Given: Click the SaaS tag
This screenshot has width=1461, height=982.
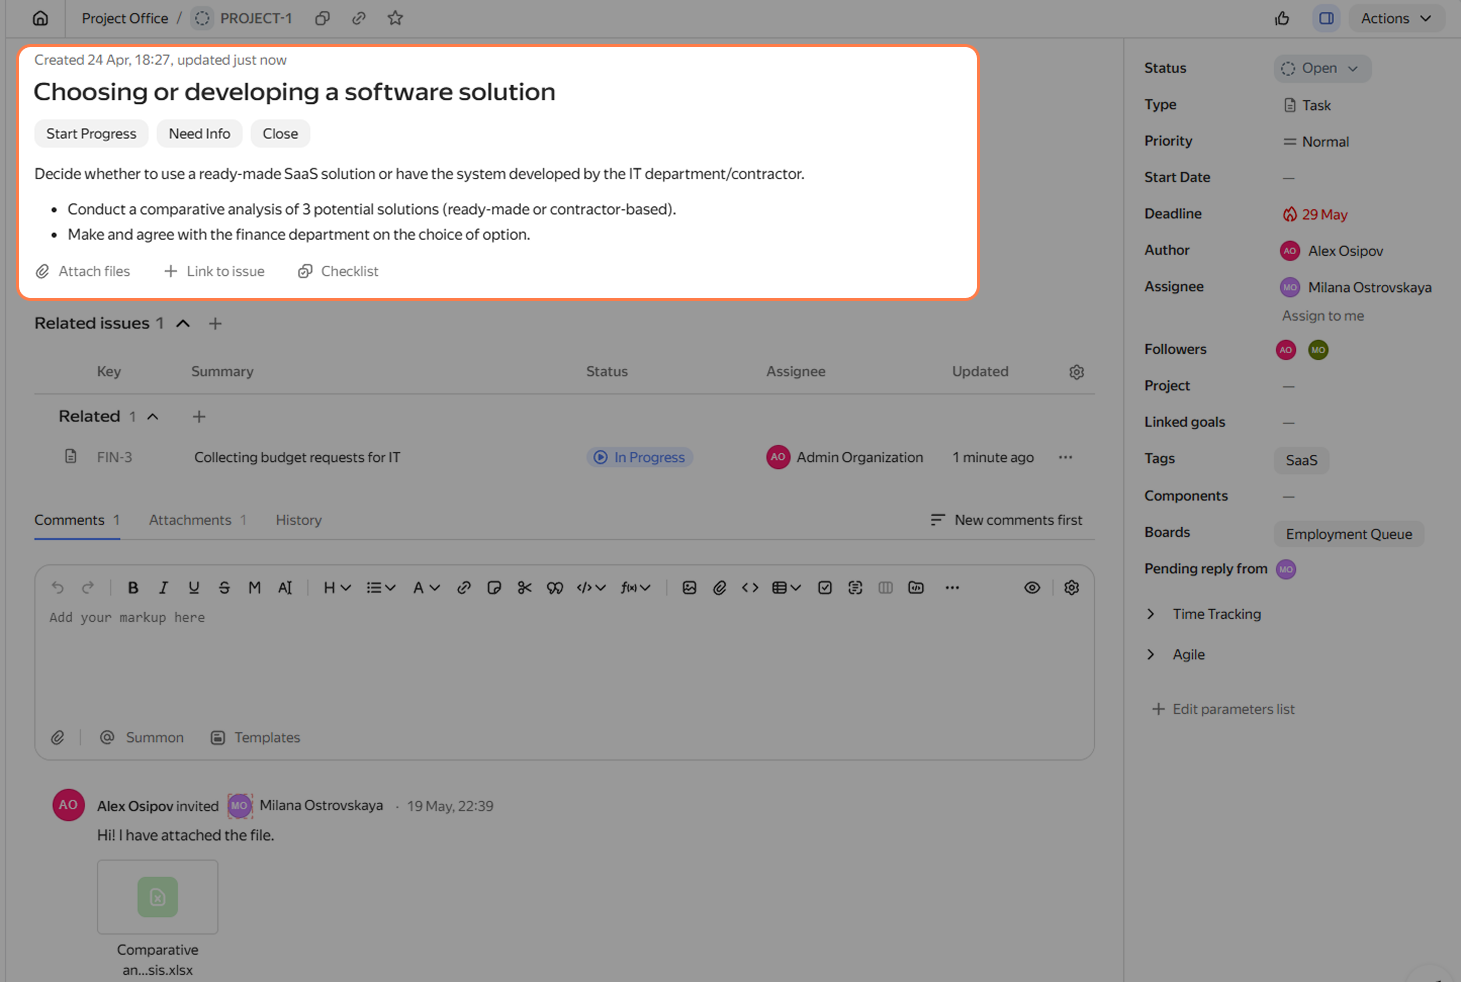Looking at the screenshot, I should point(1302,460).
